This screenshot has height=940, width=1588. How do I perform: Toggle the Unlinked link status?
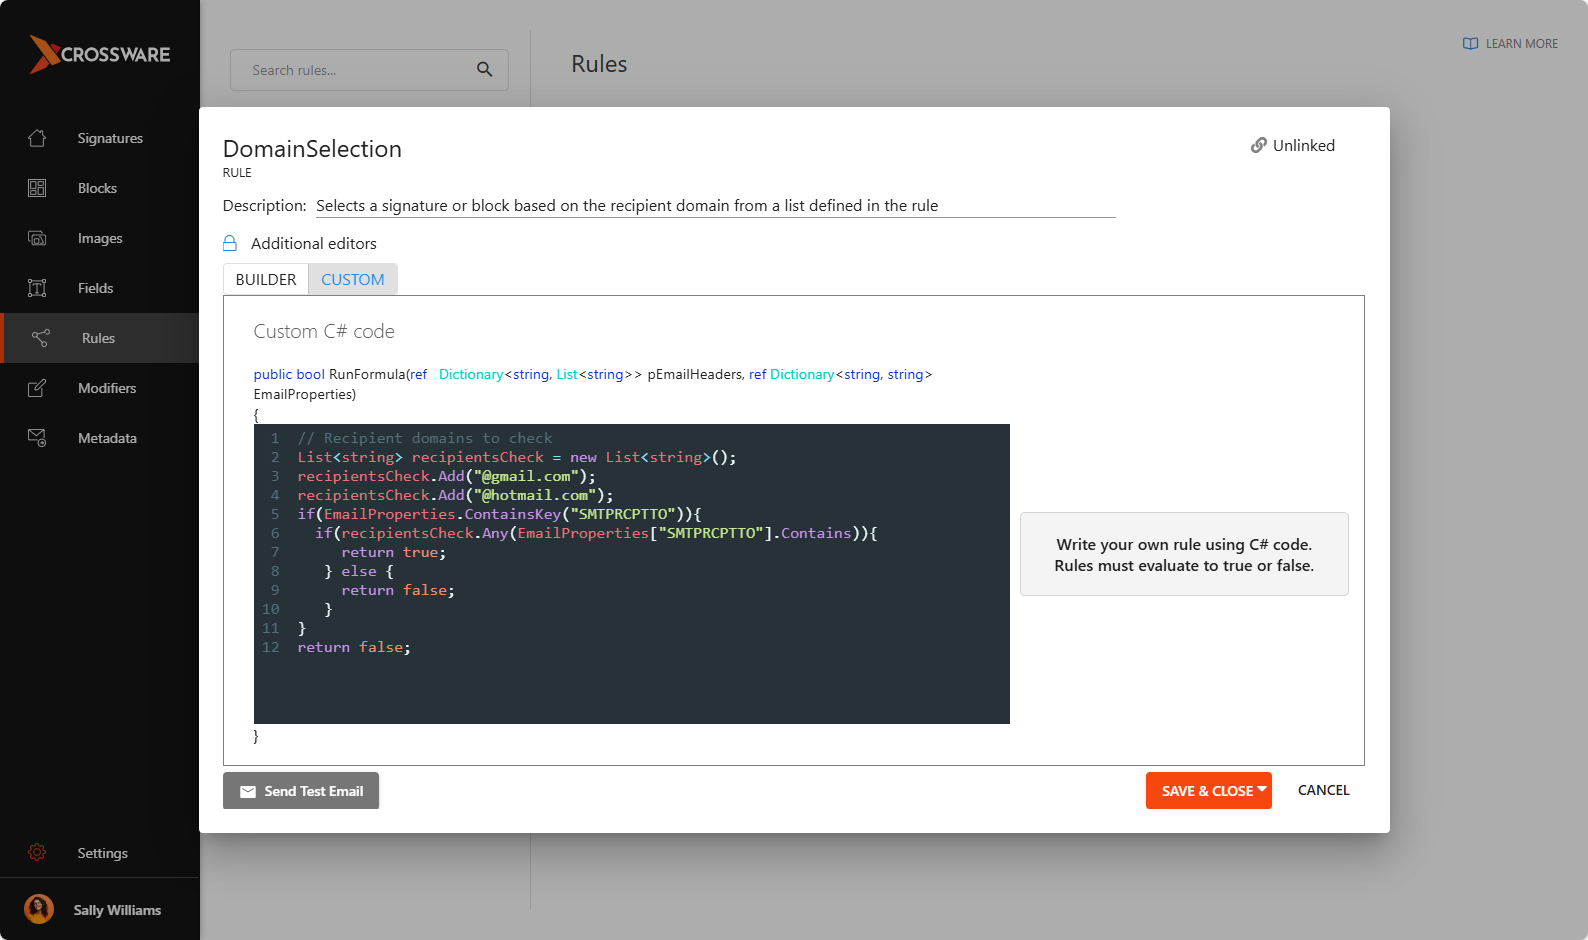tap(1292, 146)
